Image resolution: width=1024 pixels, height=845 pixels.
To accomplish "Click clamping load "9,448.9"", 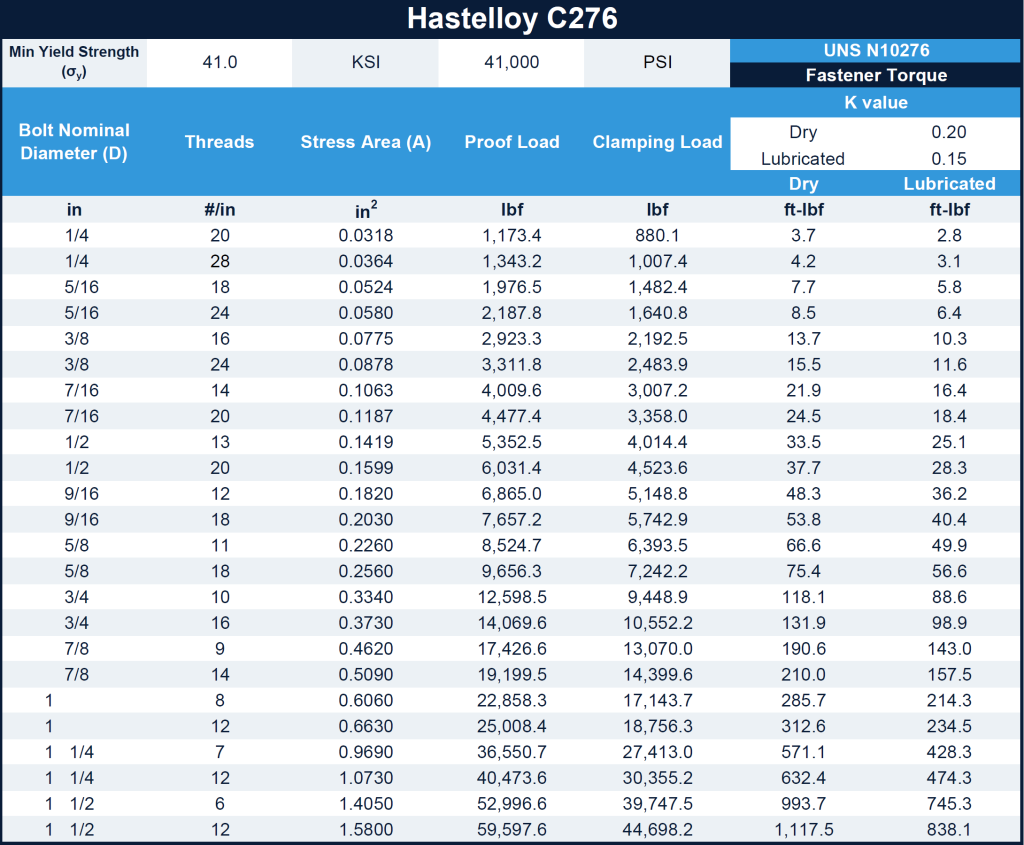I will coord(658,597).
